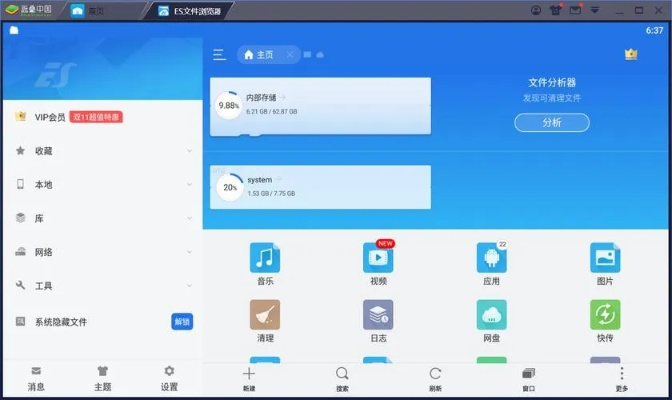Open the 内部存储 storage card
The height and width of the screenshot is (400, 672).
point(321,105)
